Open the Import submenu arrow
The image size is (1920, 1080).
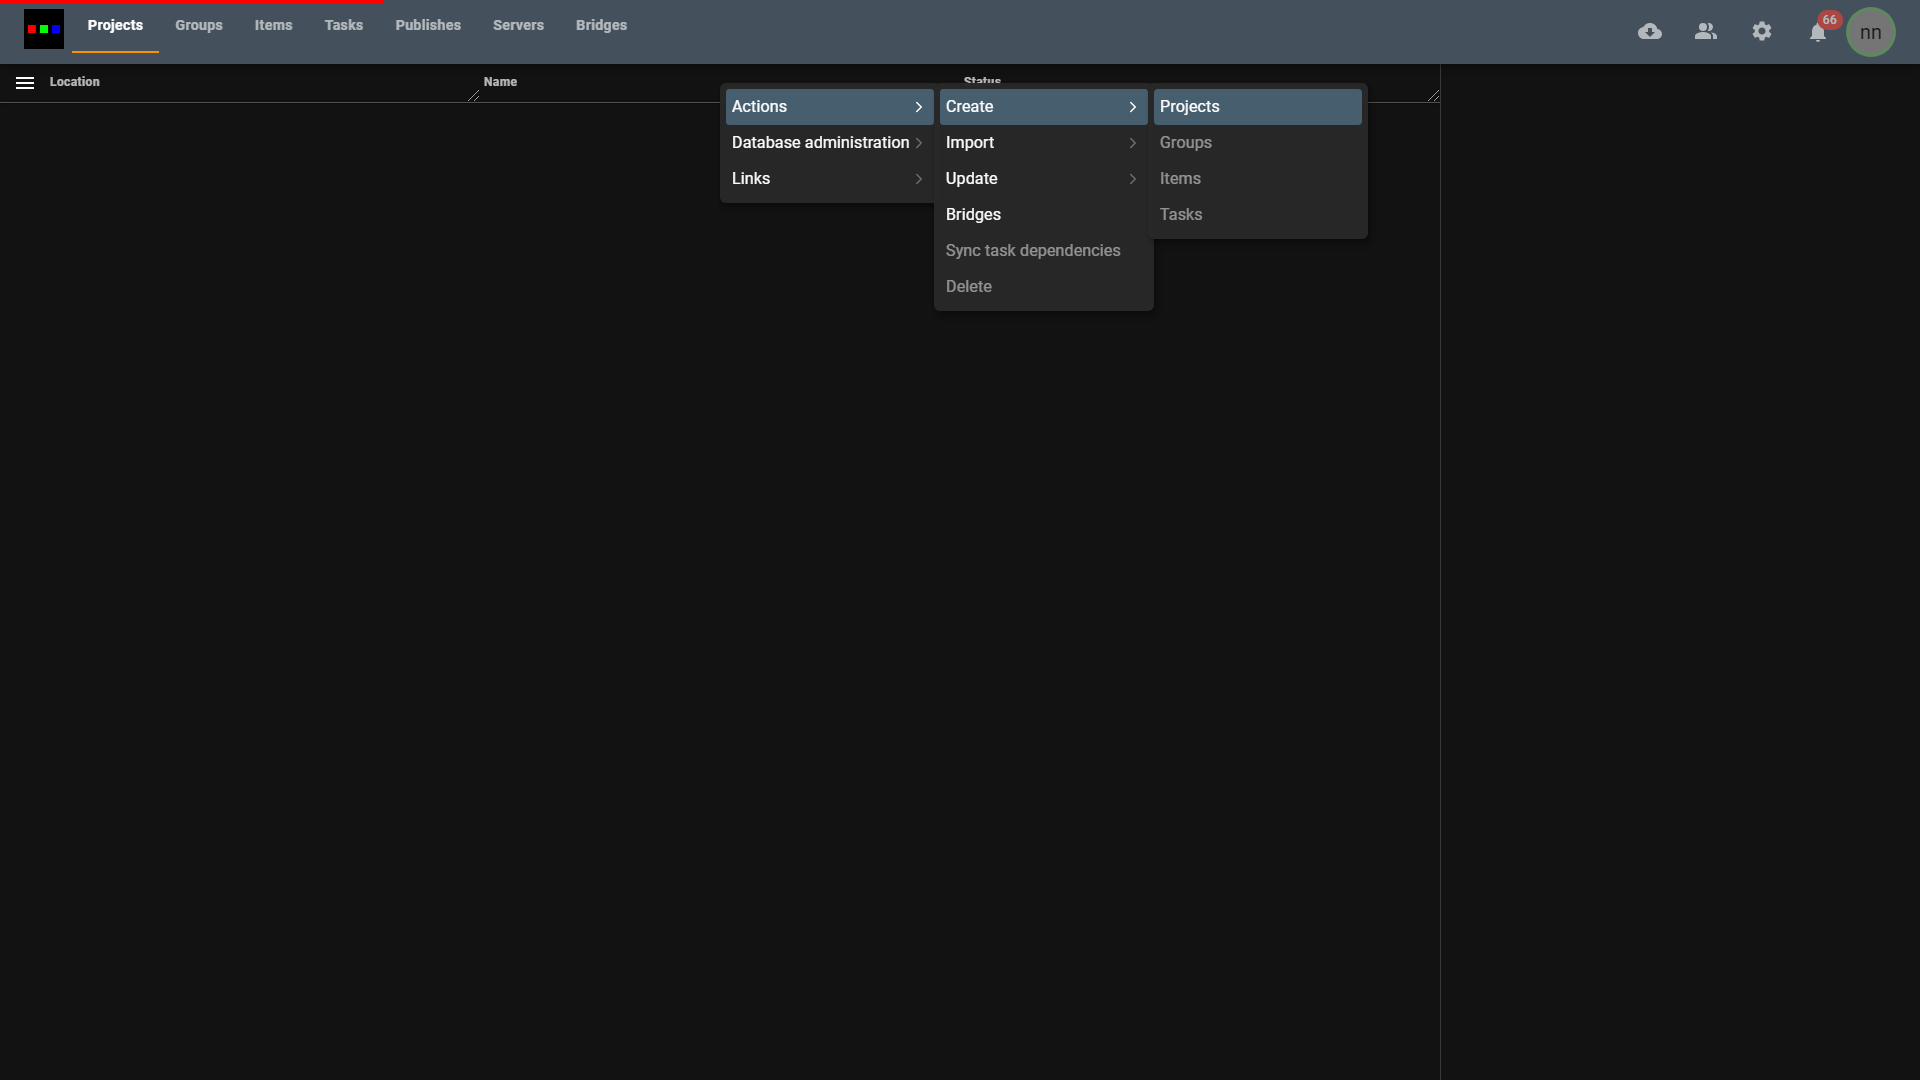[x=1132, y=143]
